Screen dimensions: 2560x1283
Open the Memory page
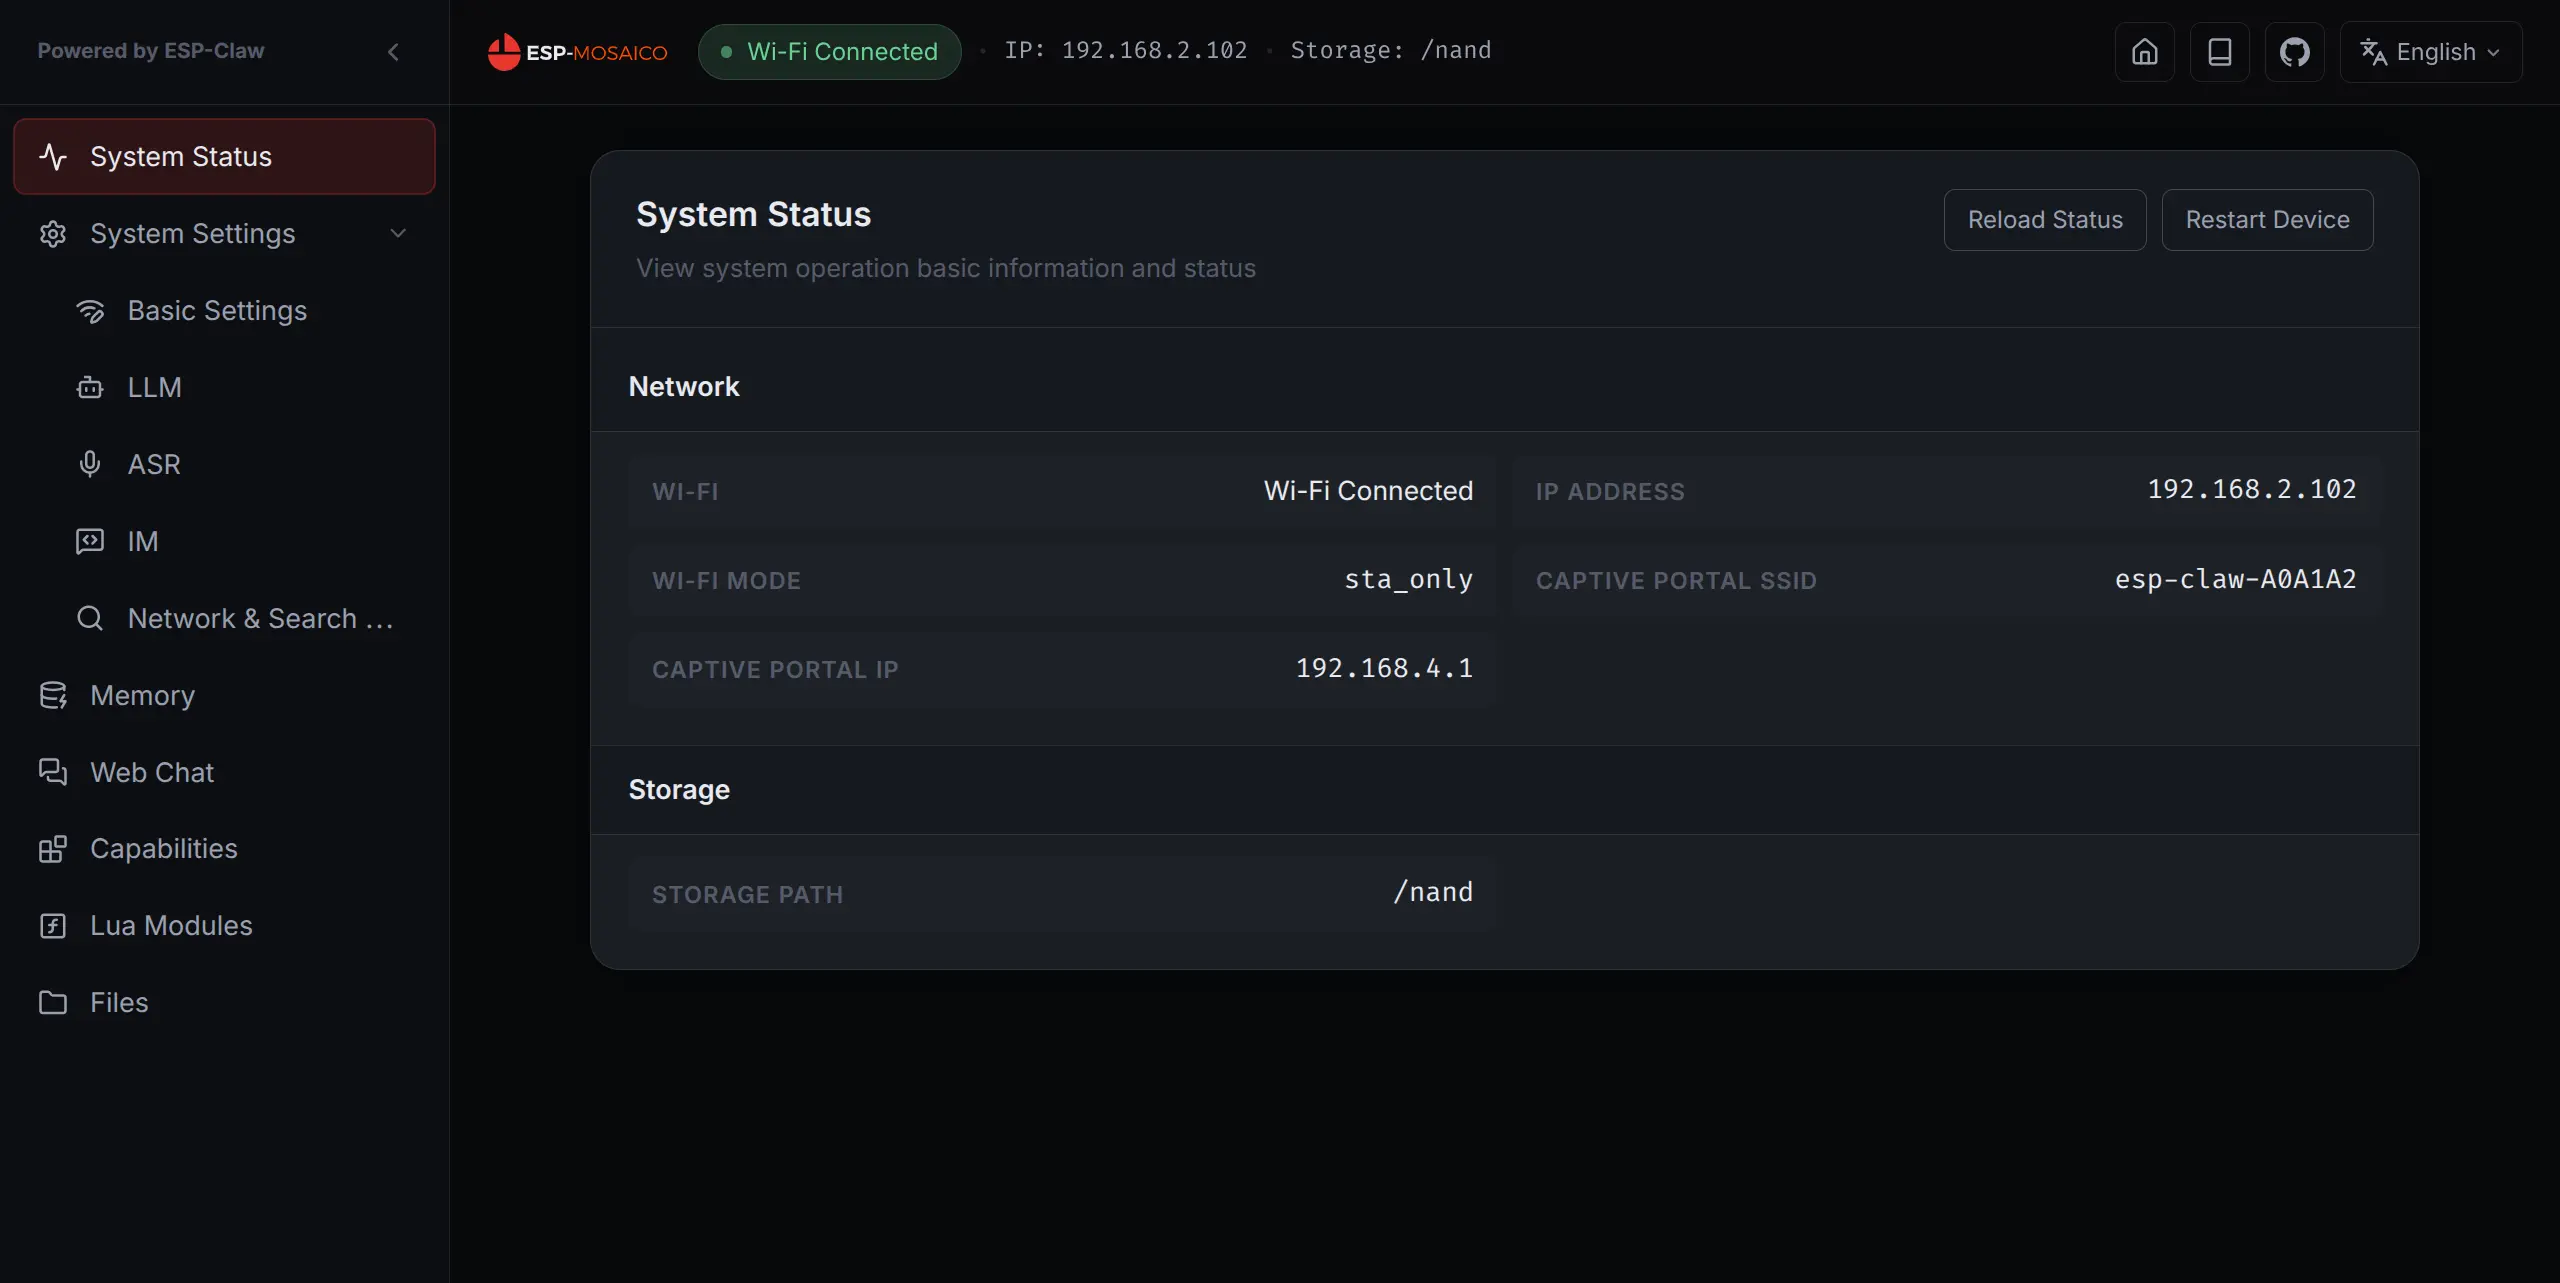pos(224,696)
